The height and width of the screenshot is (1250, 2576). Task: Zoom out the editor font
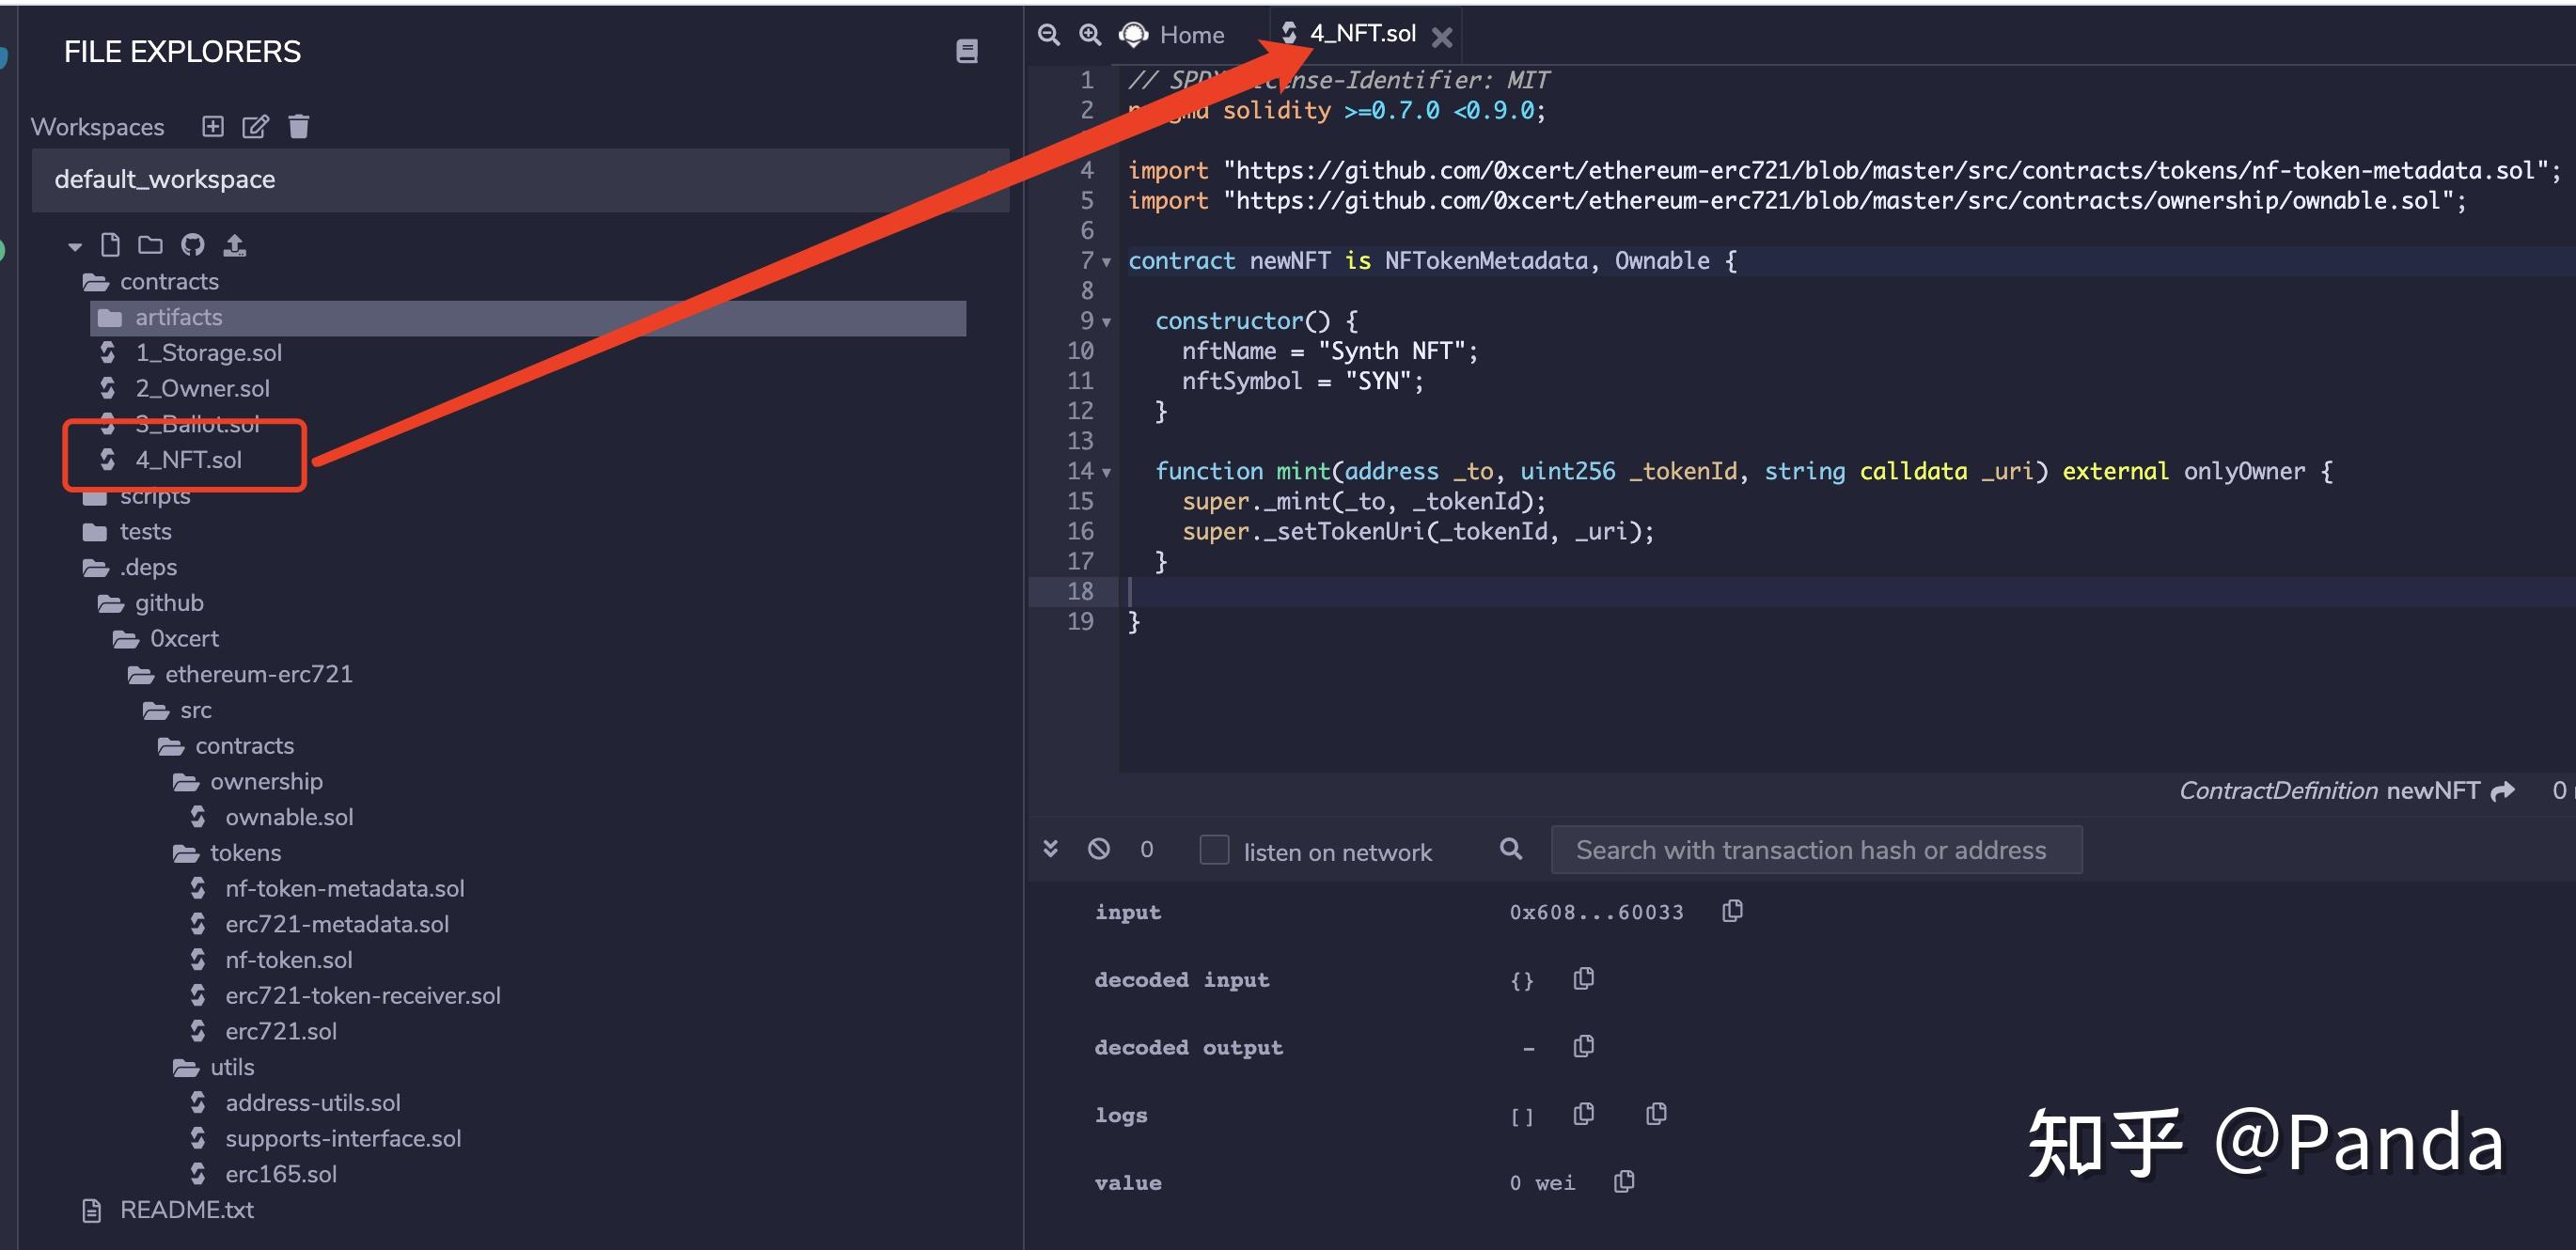[1048, 35]
